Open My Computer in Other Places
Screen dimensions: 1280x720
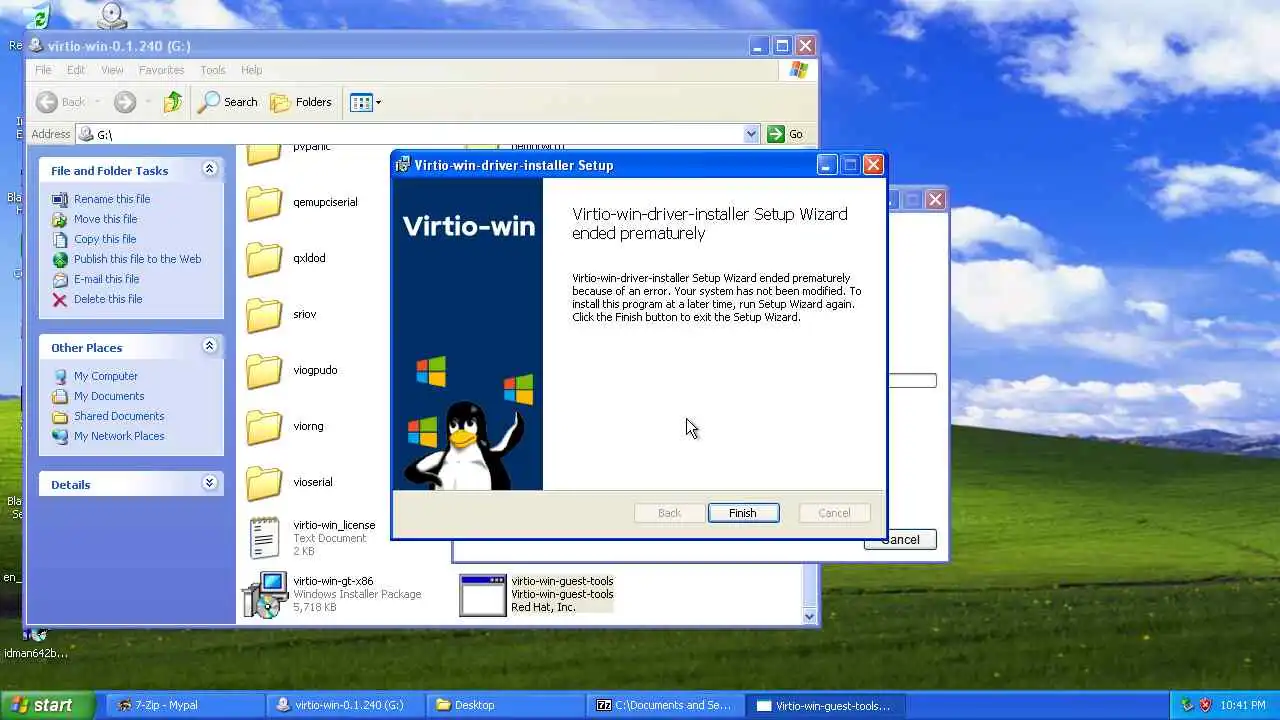106,376
